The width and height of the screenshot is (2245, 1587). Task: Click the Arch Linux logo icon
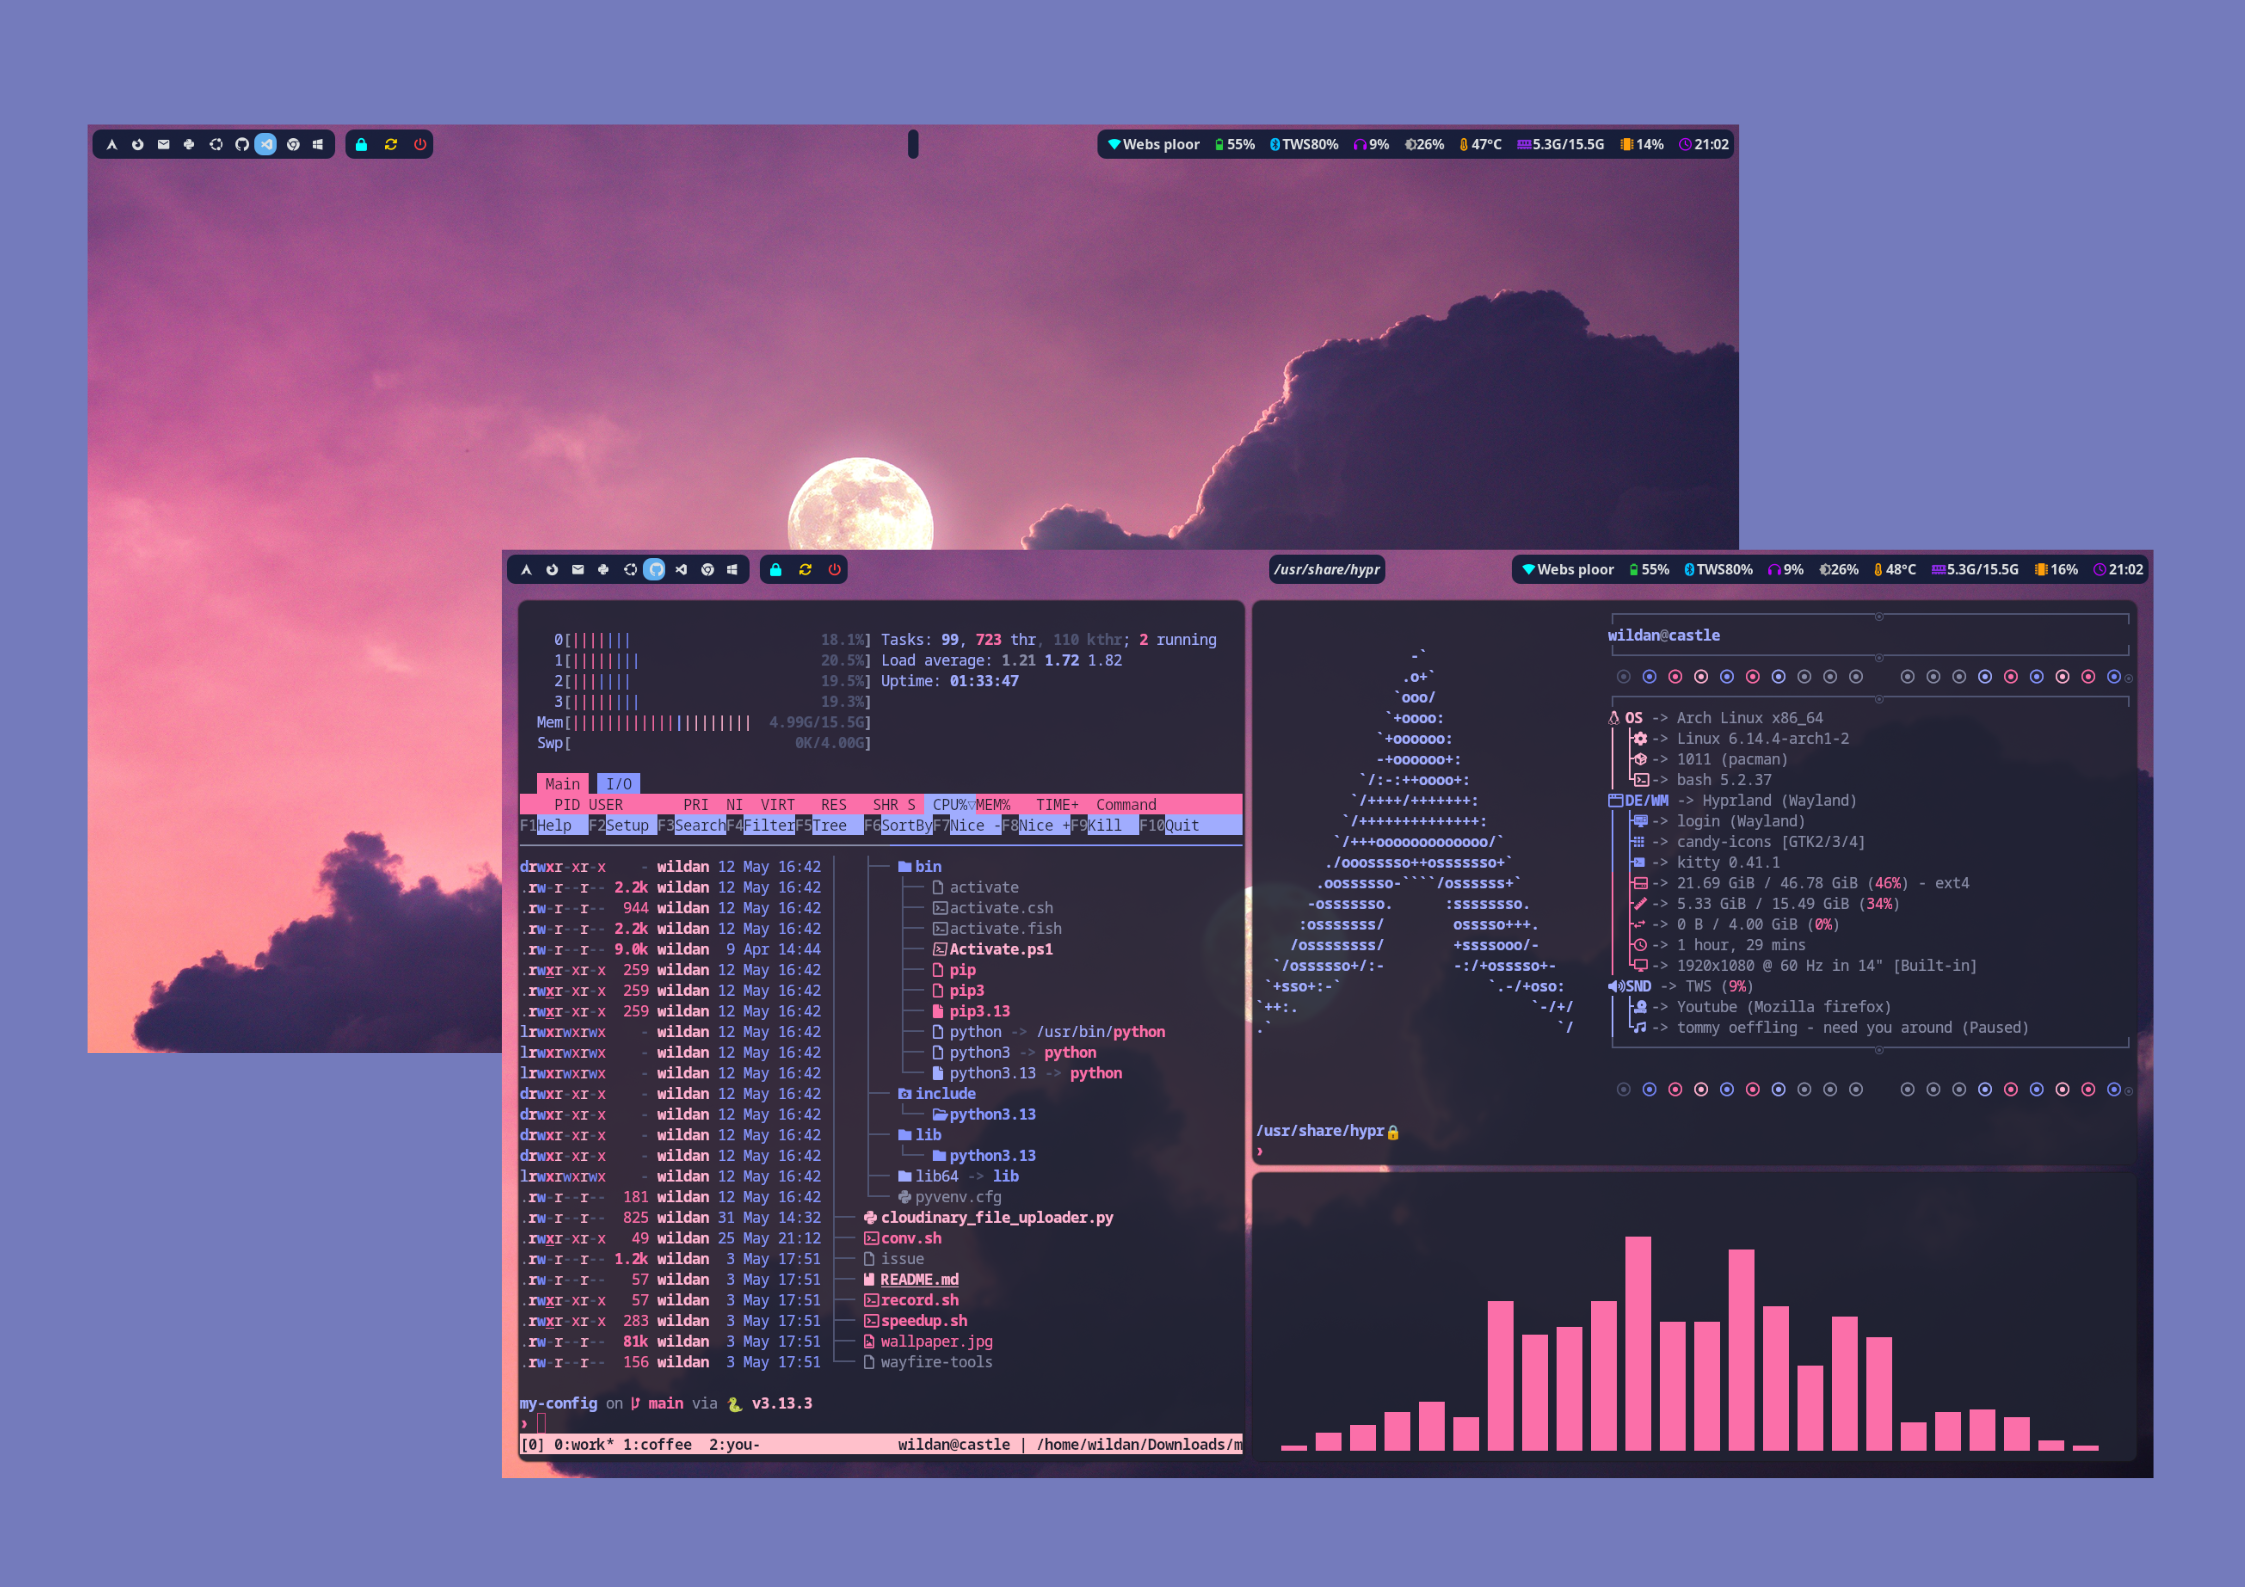[x=528, y=569]
